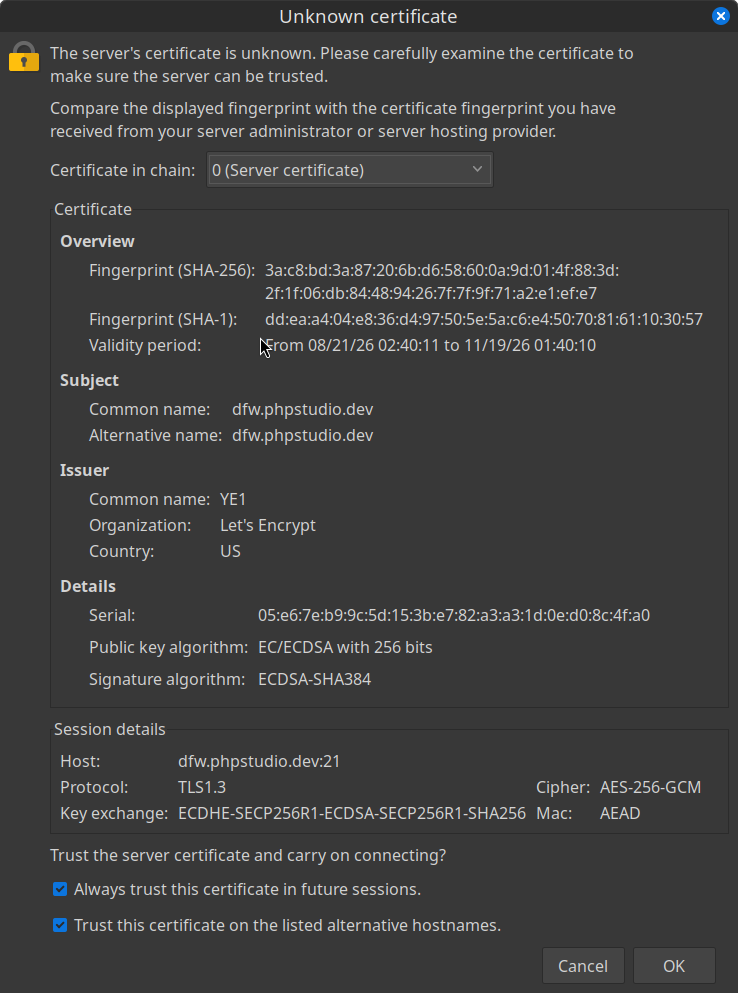Click the AES-256-GCM cipher value
This screenshot has width=738, height=993.
click(x=651, y=787)
